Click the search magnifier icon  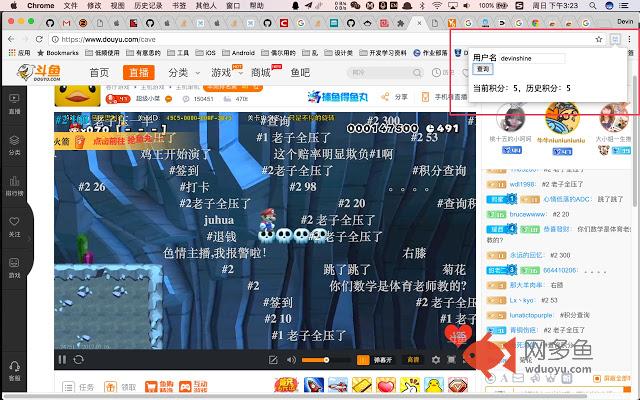pos(417,73)
